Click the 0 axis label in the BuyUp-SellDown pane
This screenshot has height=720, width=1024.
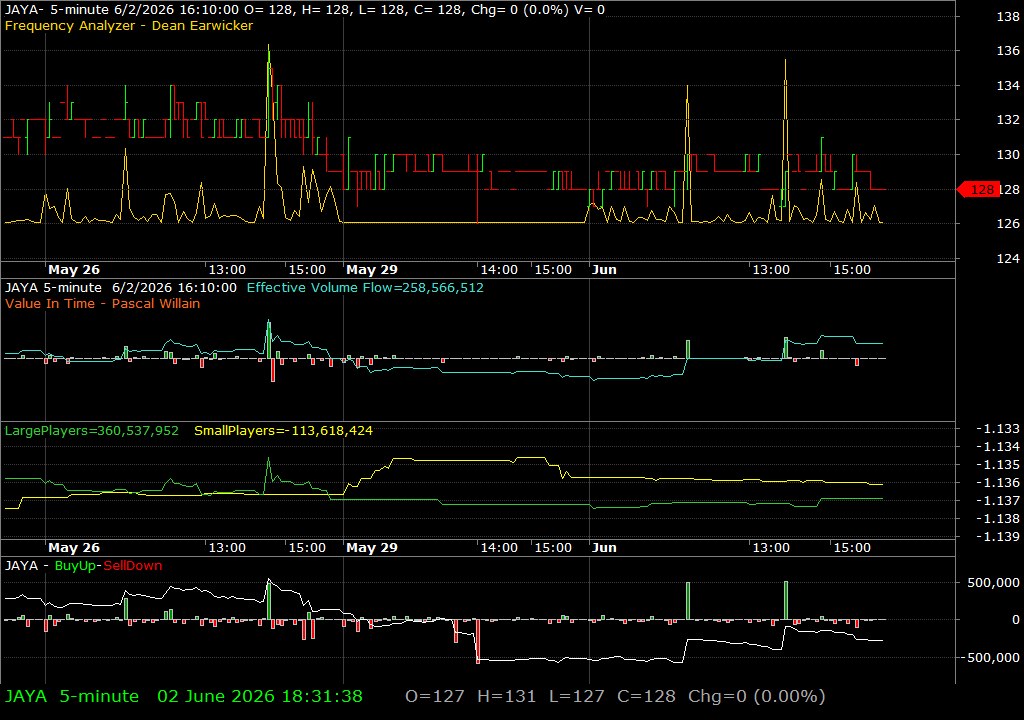[1016, 620]
